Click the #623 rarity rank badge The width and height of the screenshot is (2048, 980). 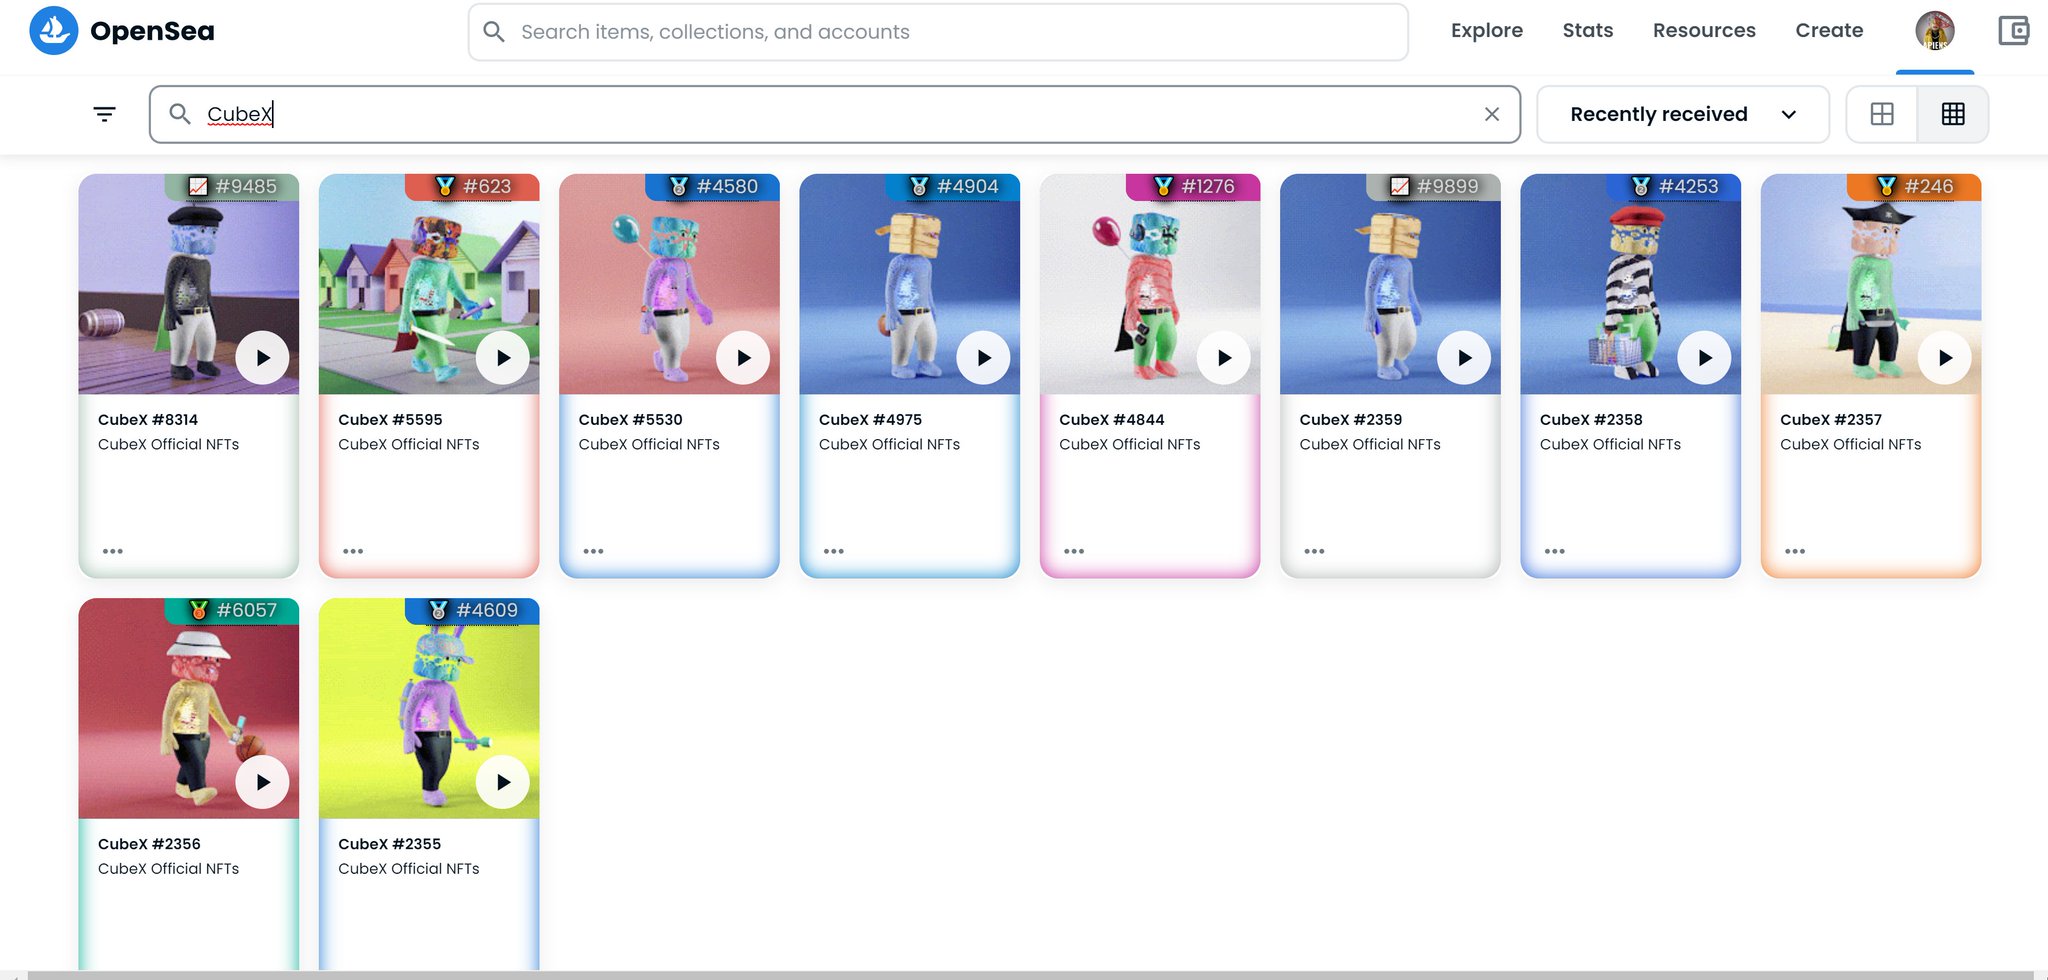point(472,186)
